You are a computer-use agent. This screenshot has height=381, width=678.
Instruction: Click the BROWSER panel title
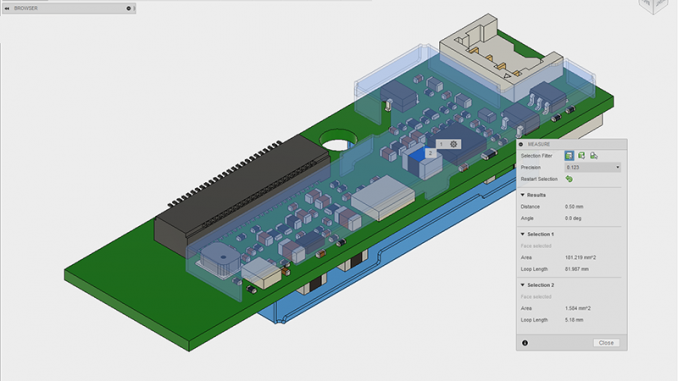[x=26, y=8]
